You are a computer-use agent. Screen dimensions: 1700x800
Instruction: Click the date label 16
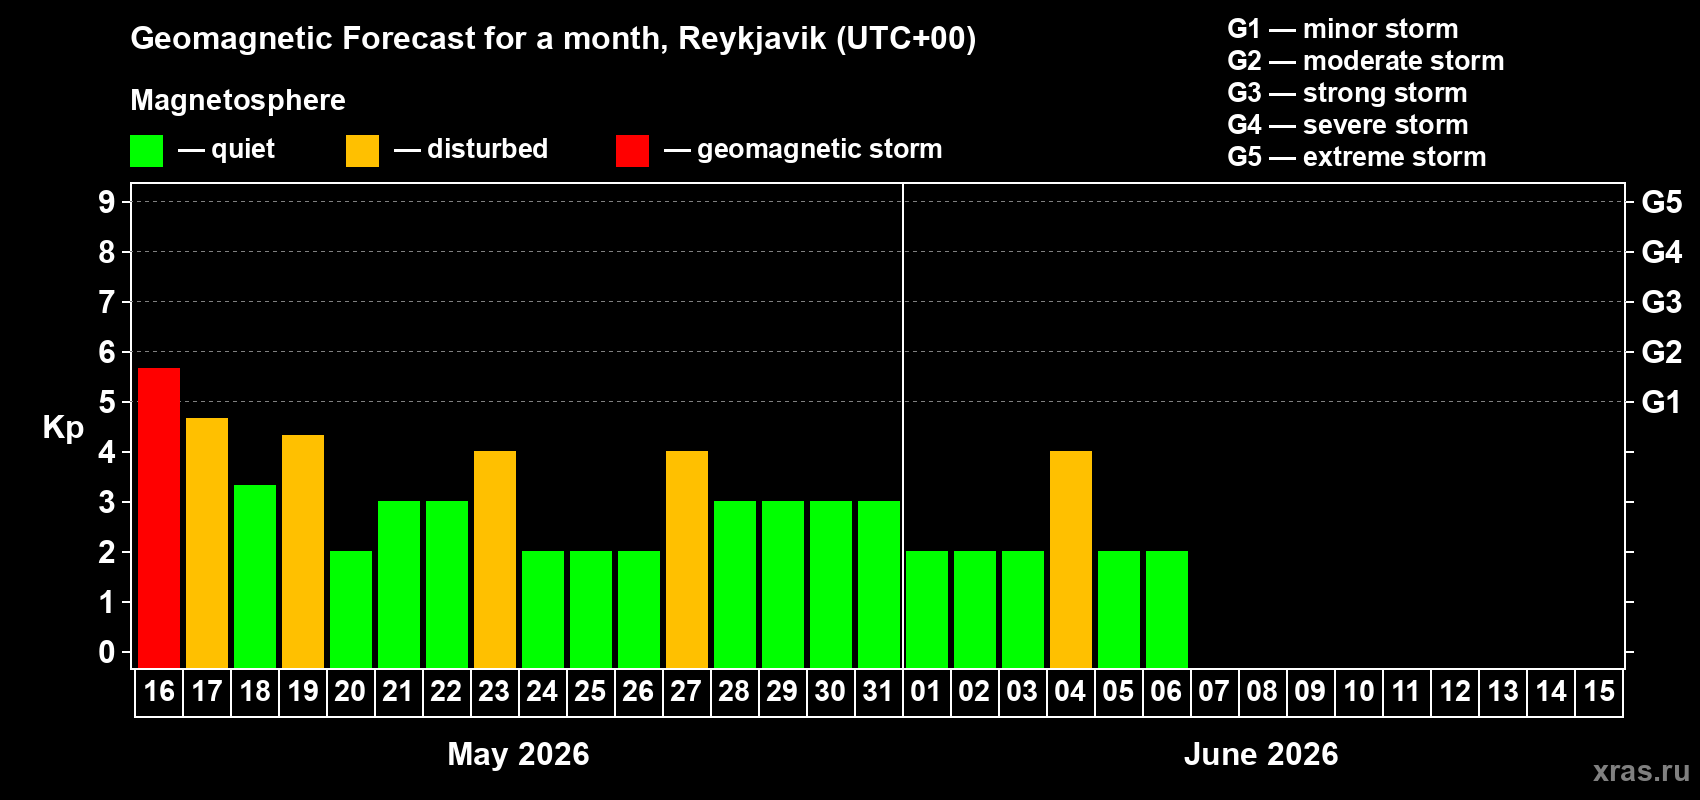coord(159,691)
